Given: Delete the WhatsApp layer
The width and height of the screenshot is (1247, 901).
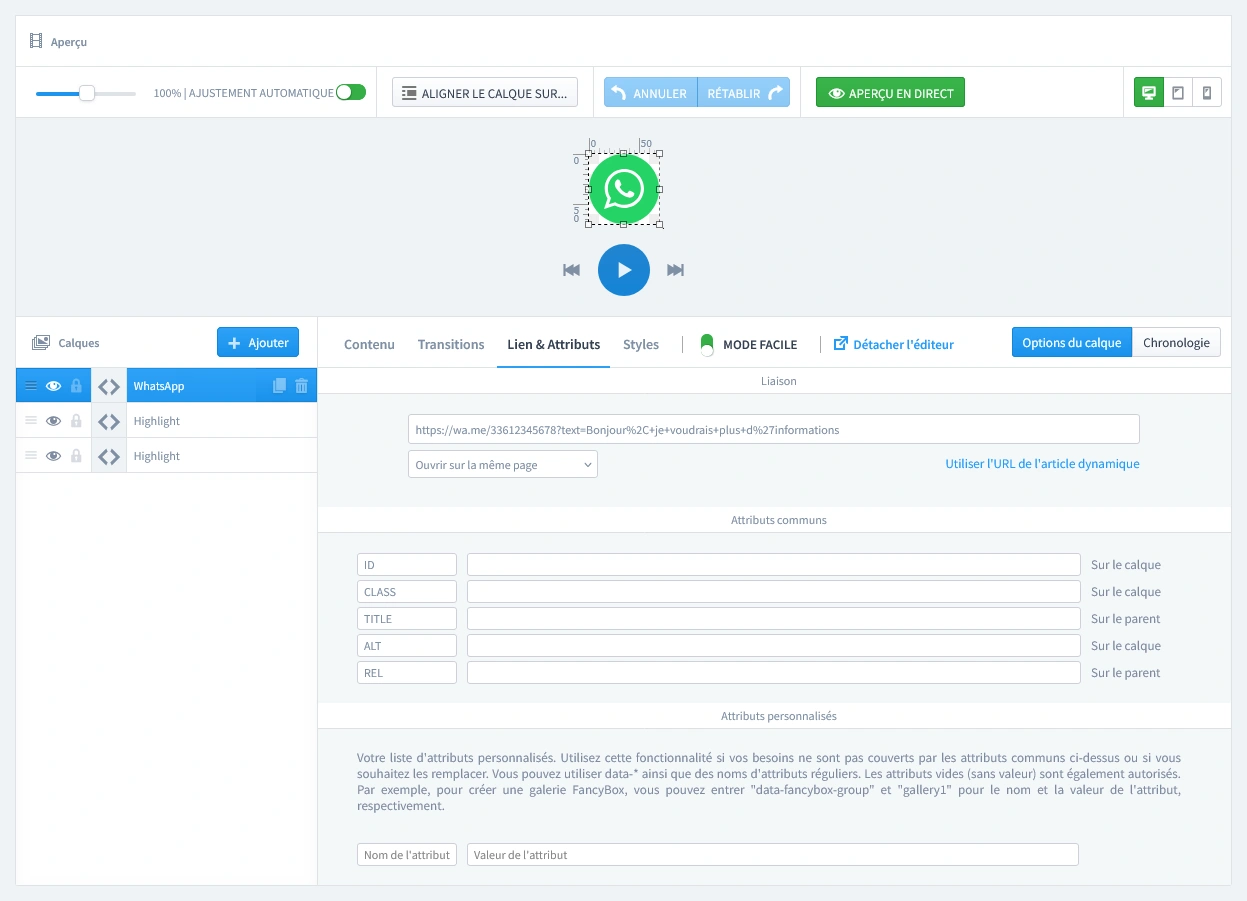Looking at the screenshot, I should [x=301, y=385].
